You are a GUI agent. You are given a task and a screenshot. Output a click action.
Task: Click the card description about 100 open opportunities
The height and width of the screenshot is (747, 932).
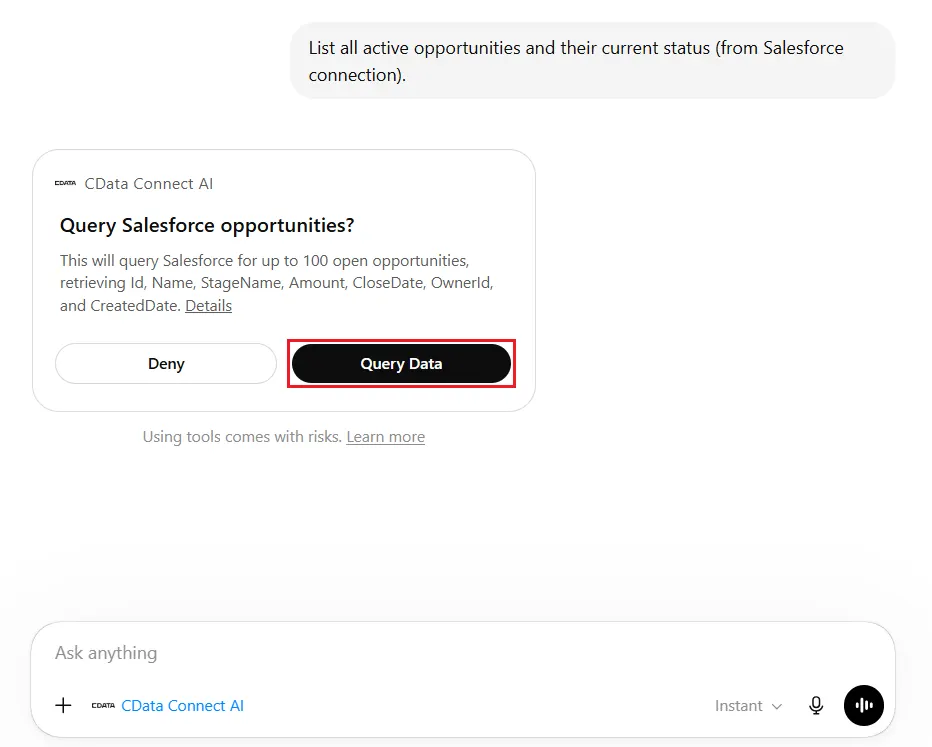277,283
